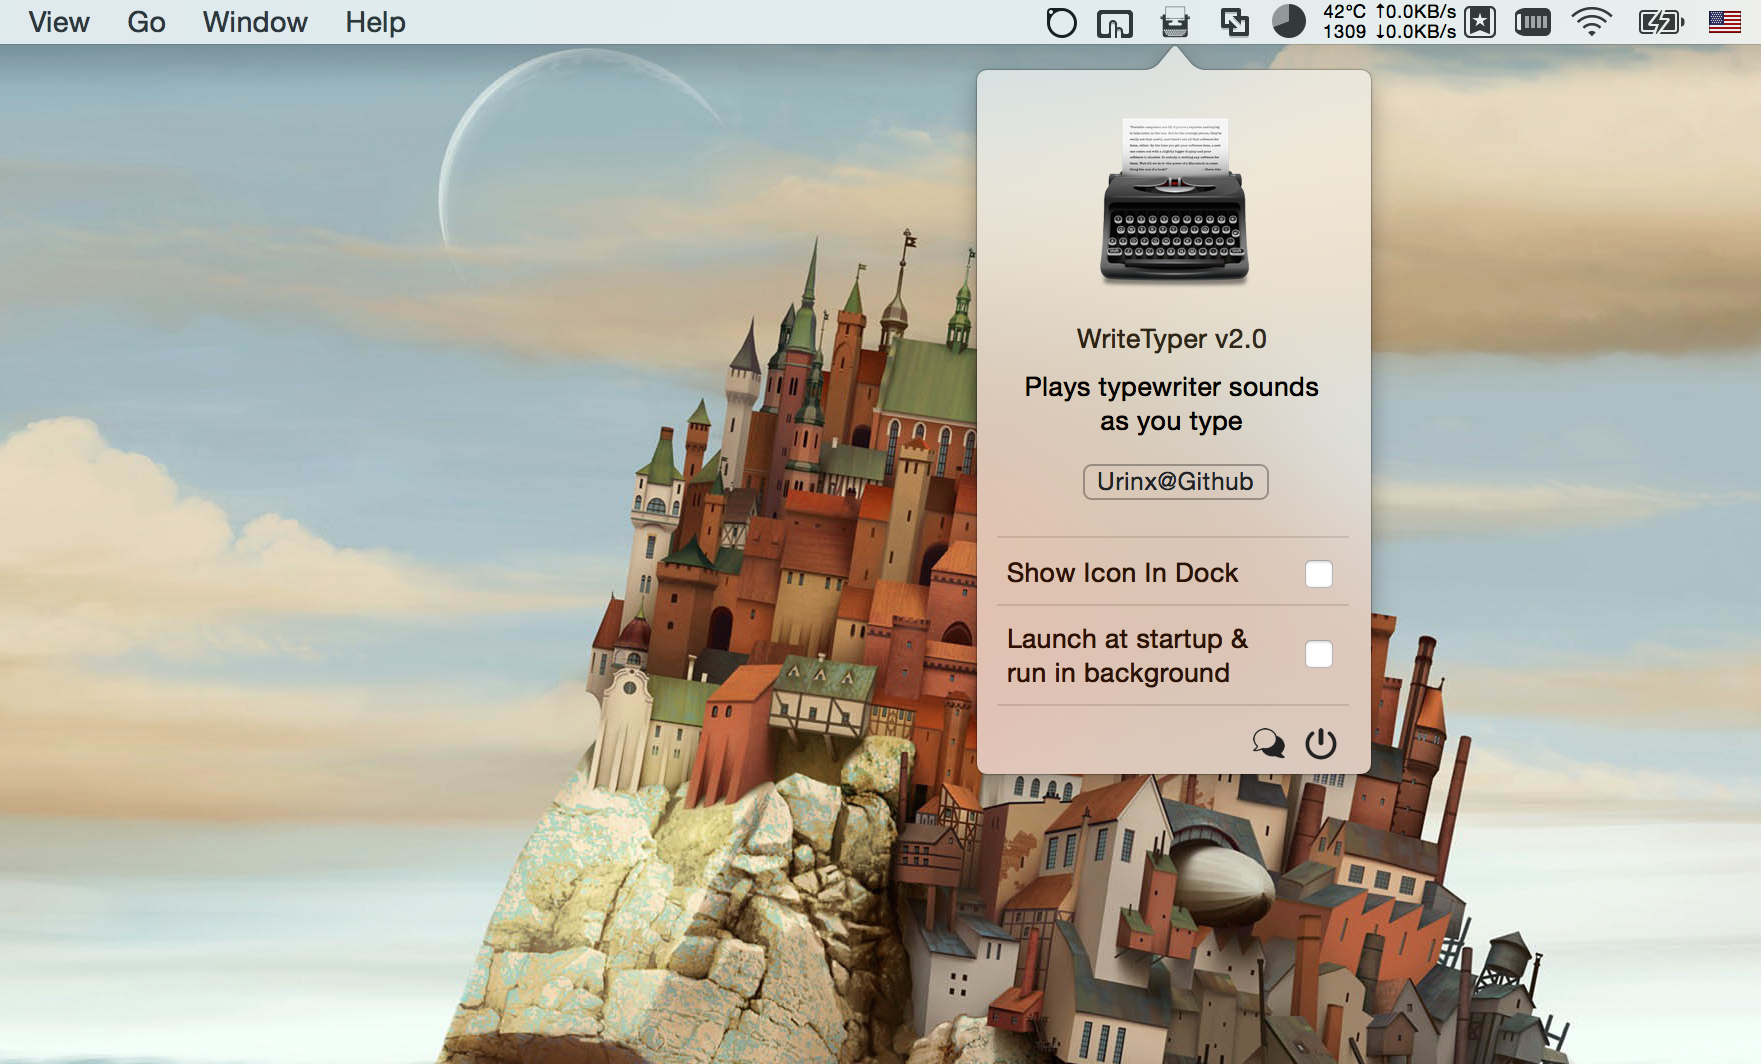Open the Help menu
This screenshot has height=1064, width=1761.
[375, 22]
